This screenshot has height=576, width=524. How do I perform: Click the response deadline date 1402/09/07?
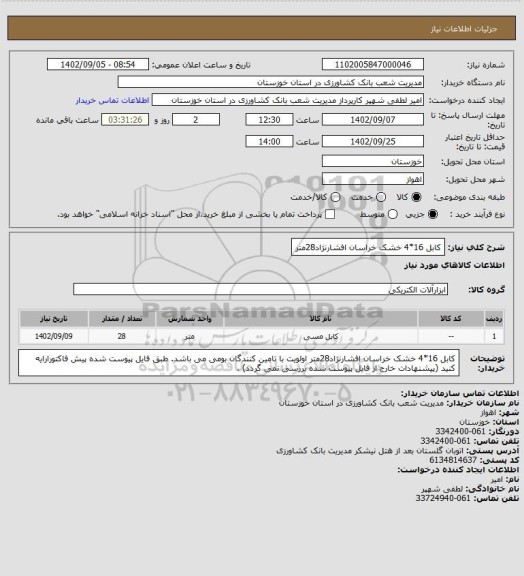click(373, 120)
